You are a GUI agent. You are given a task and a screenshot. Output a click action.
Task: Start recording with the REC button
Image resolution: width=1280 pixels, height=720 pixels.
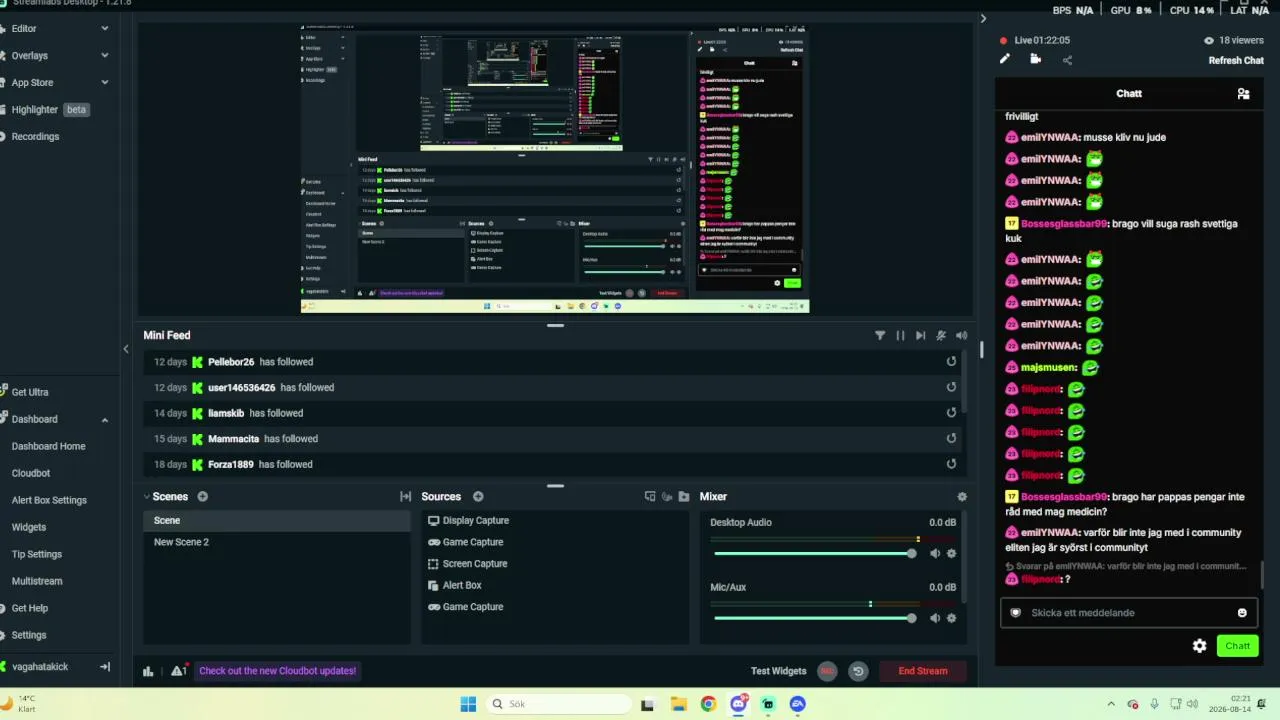(x=827, y=671)
